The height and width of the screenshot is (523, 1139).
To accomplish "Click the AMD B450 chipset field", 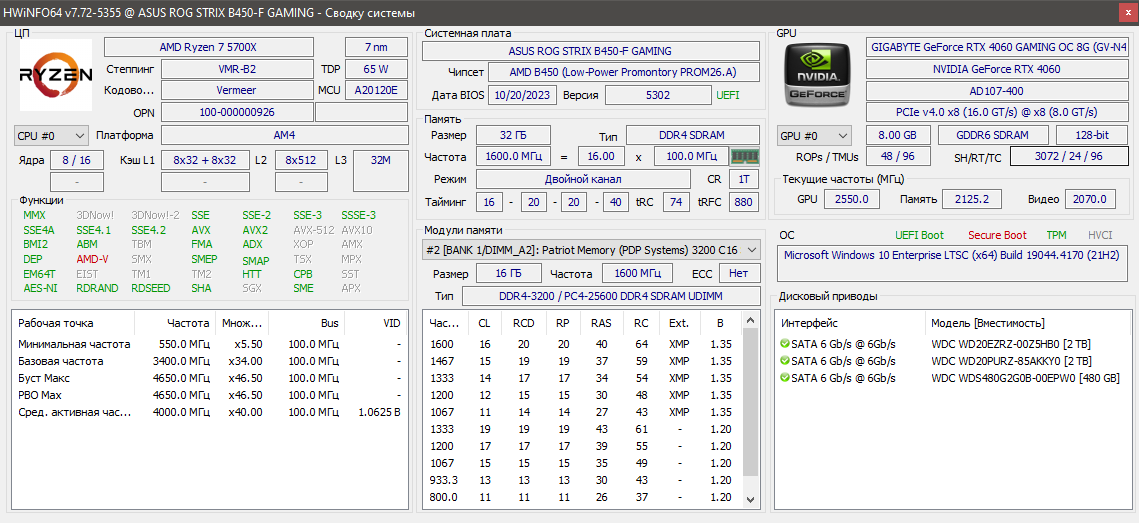I will pos(624,72).
